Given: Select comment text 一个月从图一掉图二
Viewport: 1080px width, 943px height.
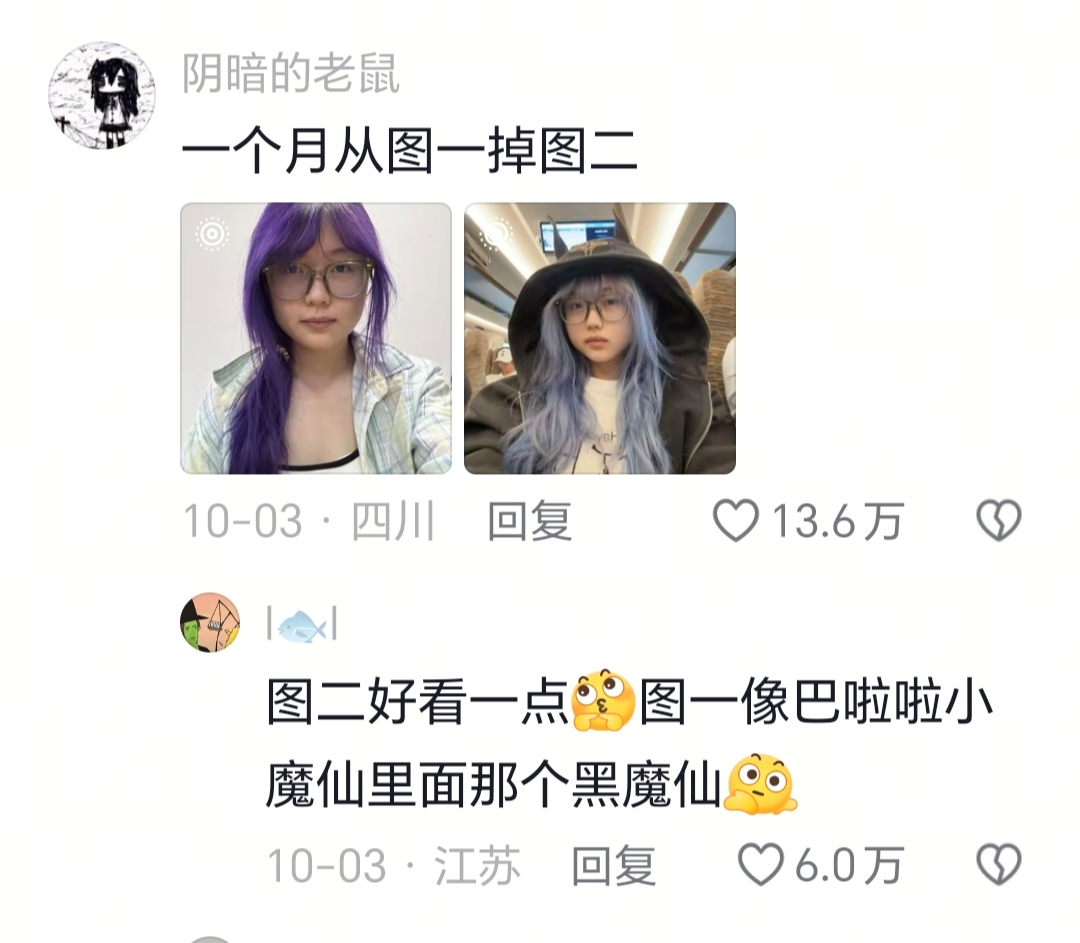Looking at the screenshot, I should click(410, 152).
